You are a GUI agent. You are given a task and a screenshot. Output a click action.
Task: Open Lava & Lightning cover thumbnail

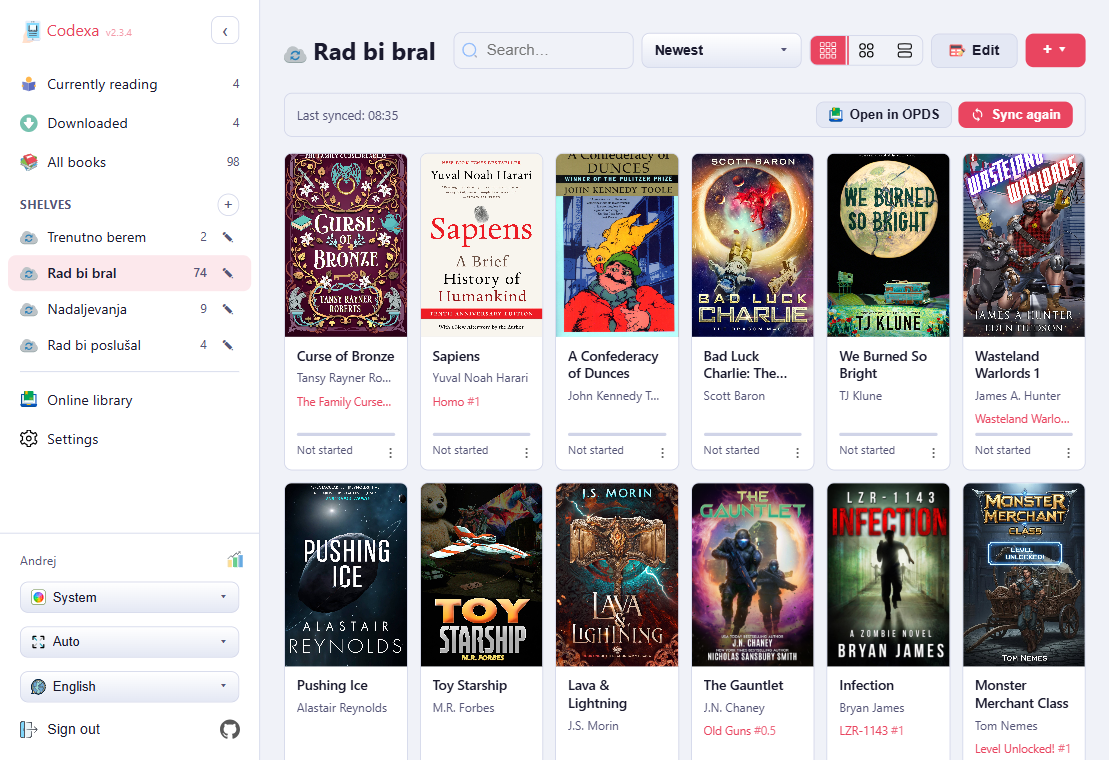click(617, 575)
